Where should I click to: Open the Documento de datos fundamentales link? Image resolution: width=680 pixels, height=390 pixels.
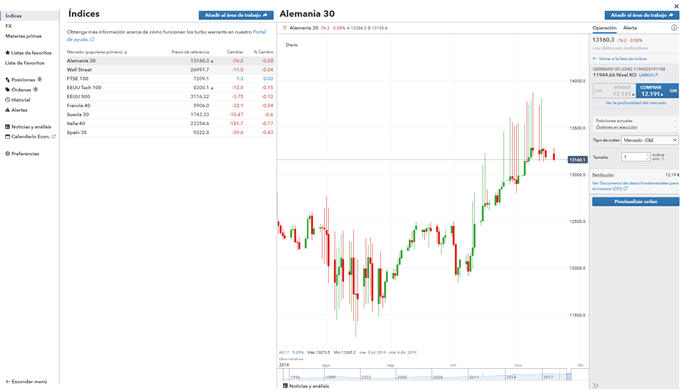coord(635,186)
